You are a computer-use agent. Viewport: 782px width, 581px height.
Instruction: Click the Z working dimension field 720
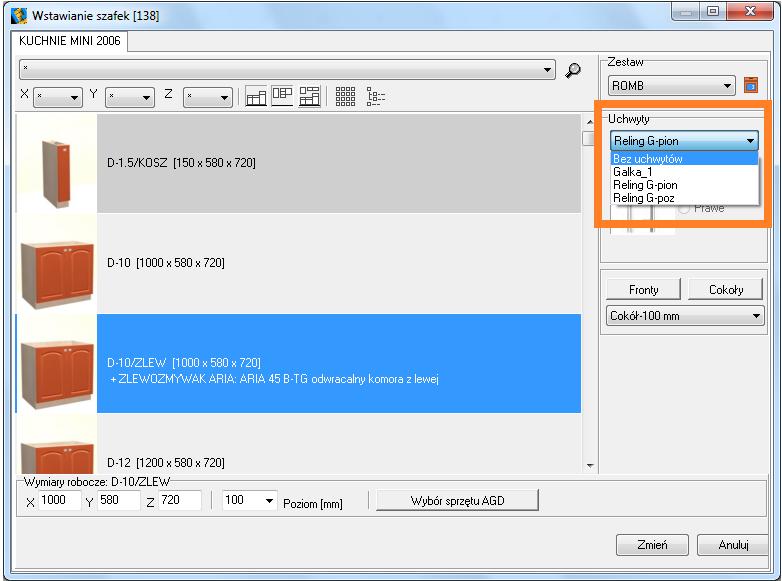[x=180, y=500]
